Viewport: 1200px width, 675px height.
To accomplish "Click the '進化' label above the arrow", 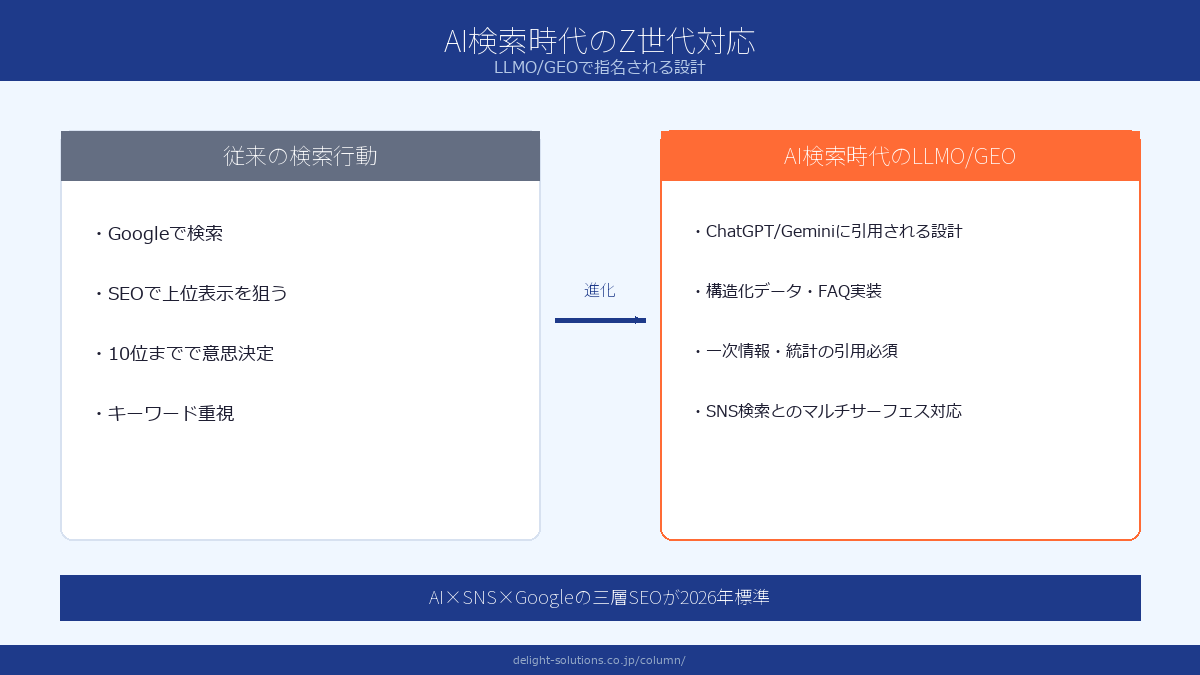I will [x=600, y=291].
